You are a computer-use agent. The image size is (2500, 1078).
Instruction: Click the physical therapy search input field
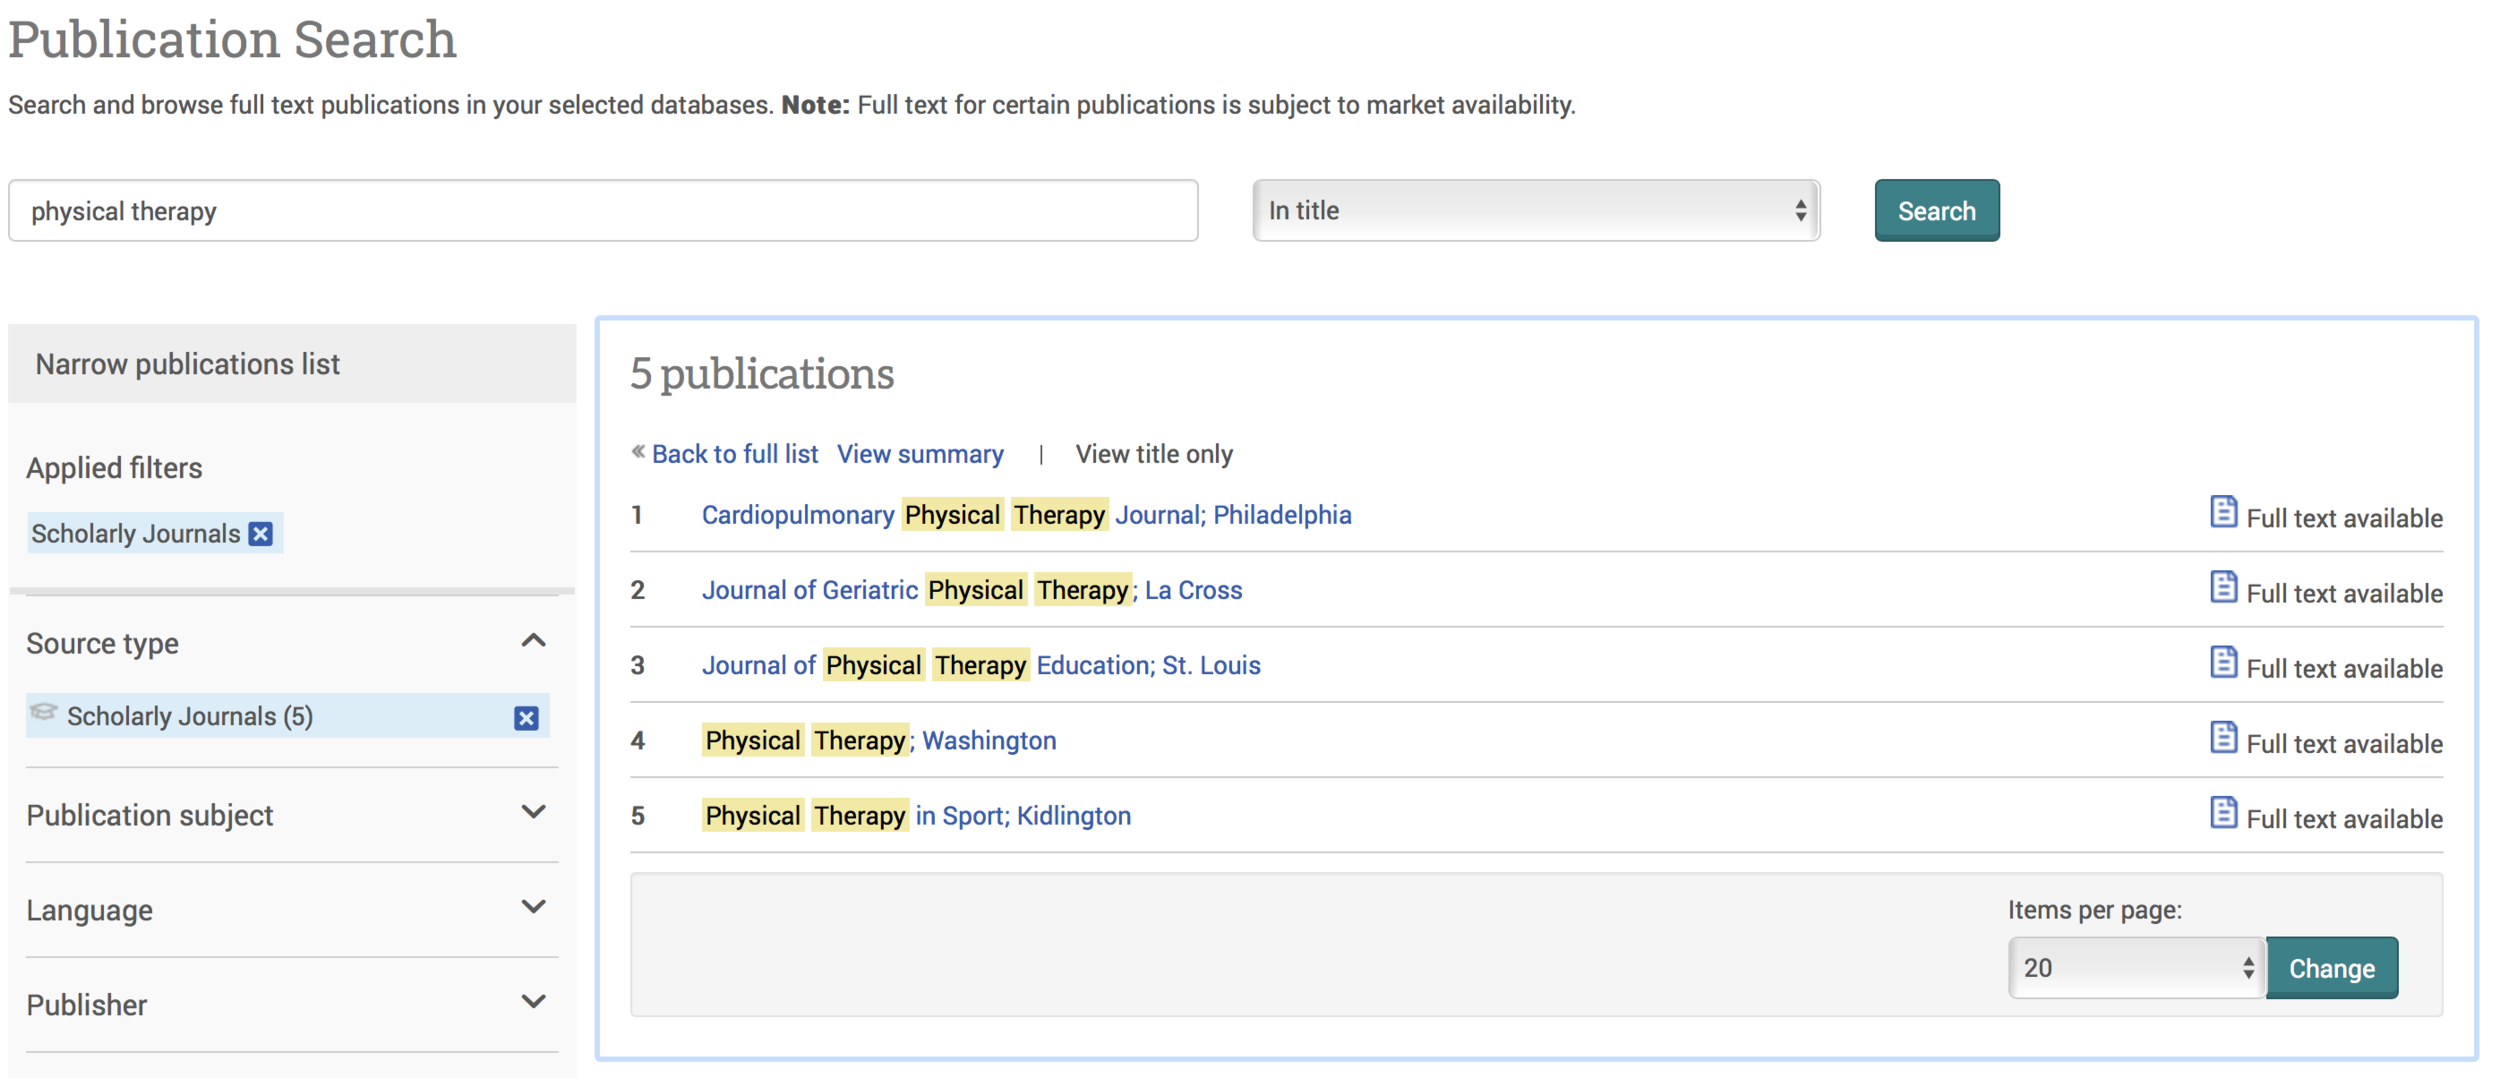tap(603, 211)
